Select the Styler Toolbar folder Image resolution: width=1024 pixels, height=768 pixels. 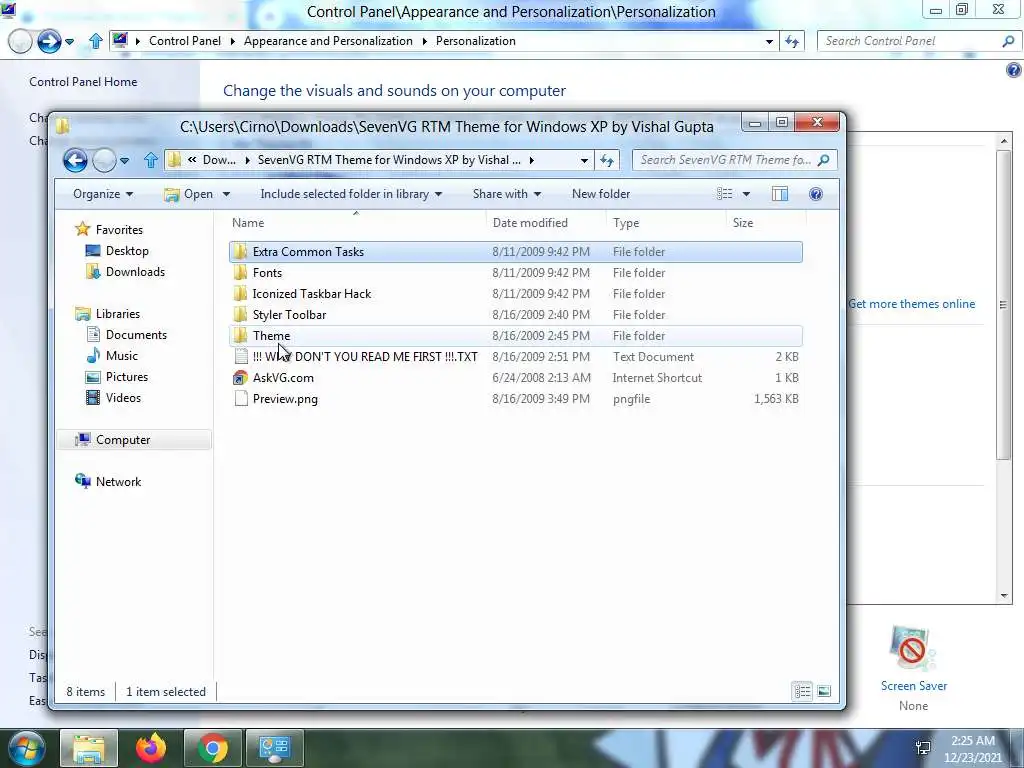pos(516,315)
